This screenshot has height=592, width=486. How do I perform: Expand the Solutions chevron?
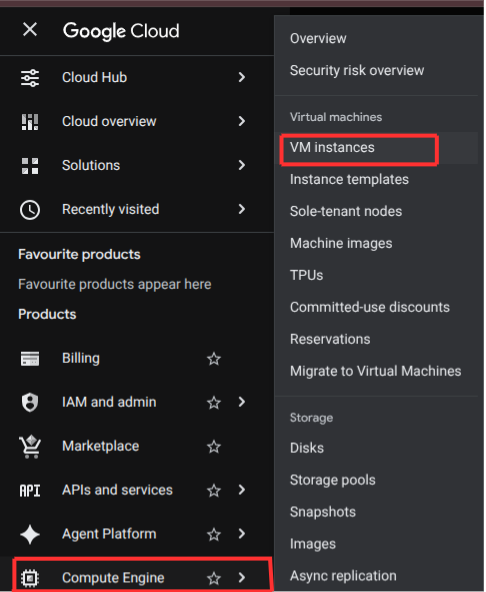point(242,165)
